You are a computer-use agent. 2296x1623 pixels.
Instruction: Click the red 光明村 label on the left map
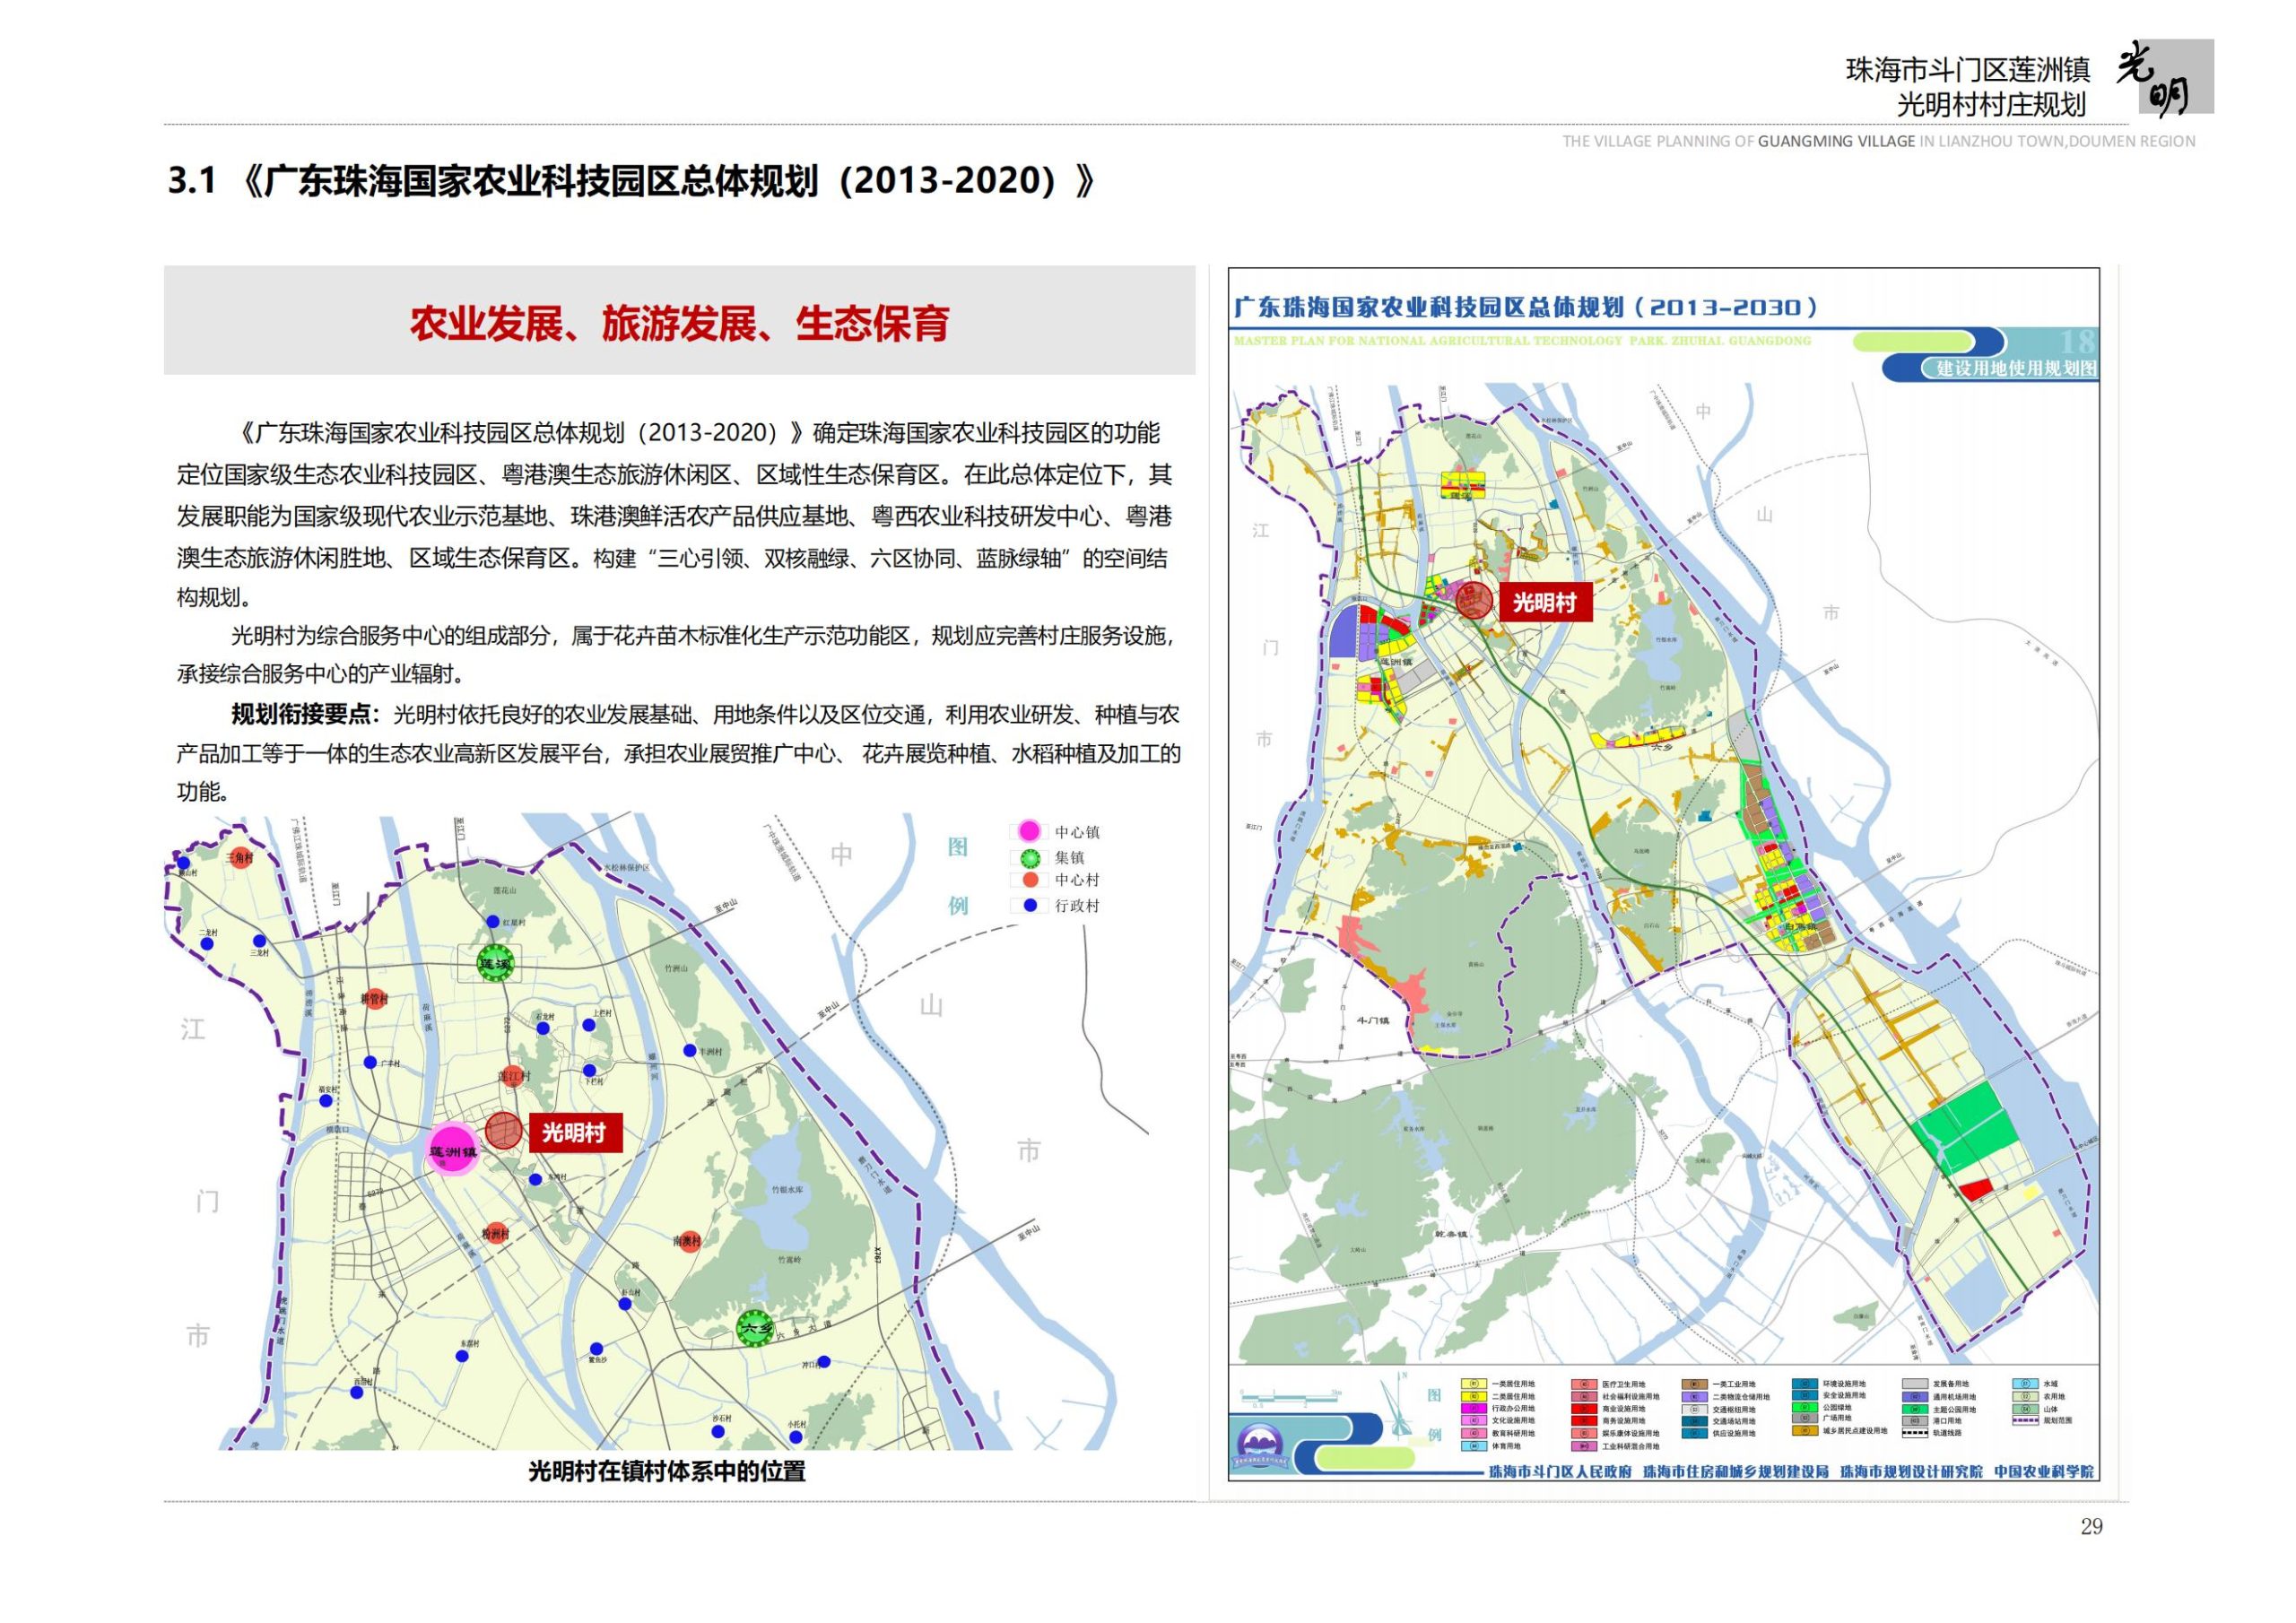click(x=574, y=1132)
